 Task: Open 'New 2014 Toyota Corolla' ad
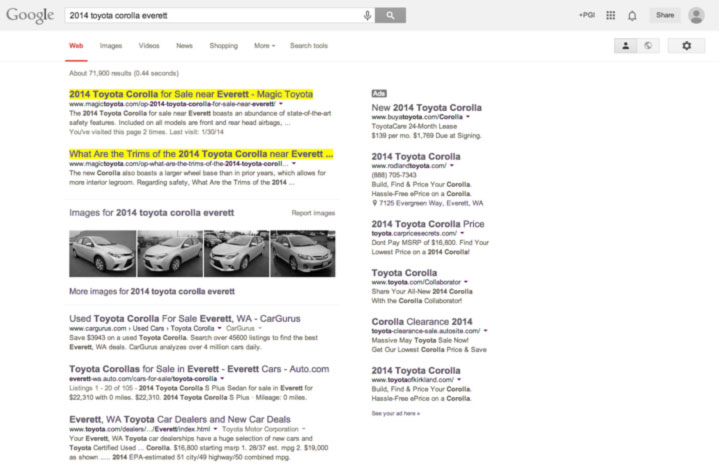(x=426, y=108)
